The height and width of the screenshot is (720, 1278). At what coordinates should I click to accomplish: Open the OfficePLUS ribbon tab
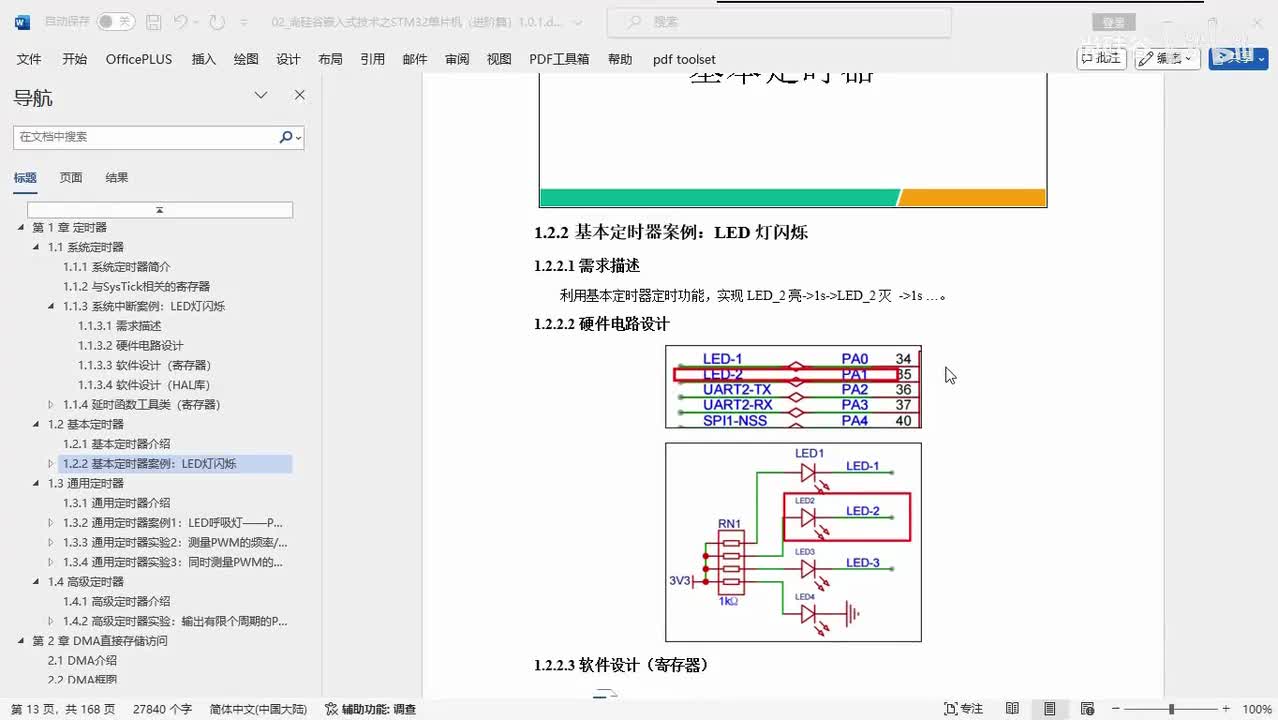[x=139, y=59]
